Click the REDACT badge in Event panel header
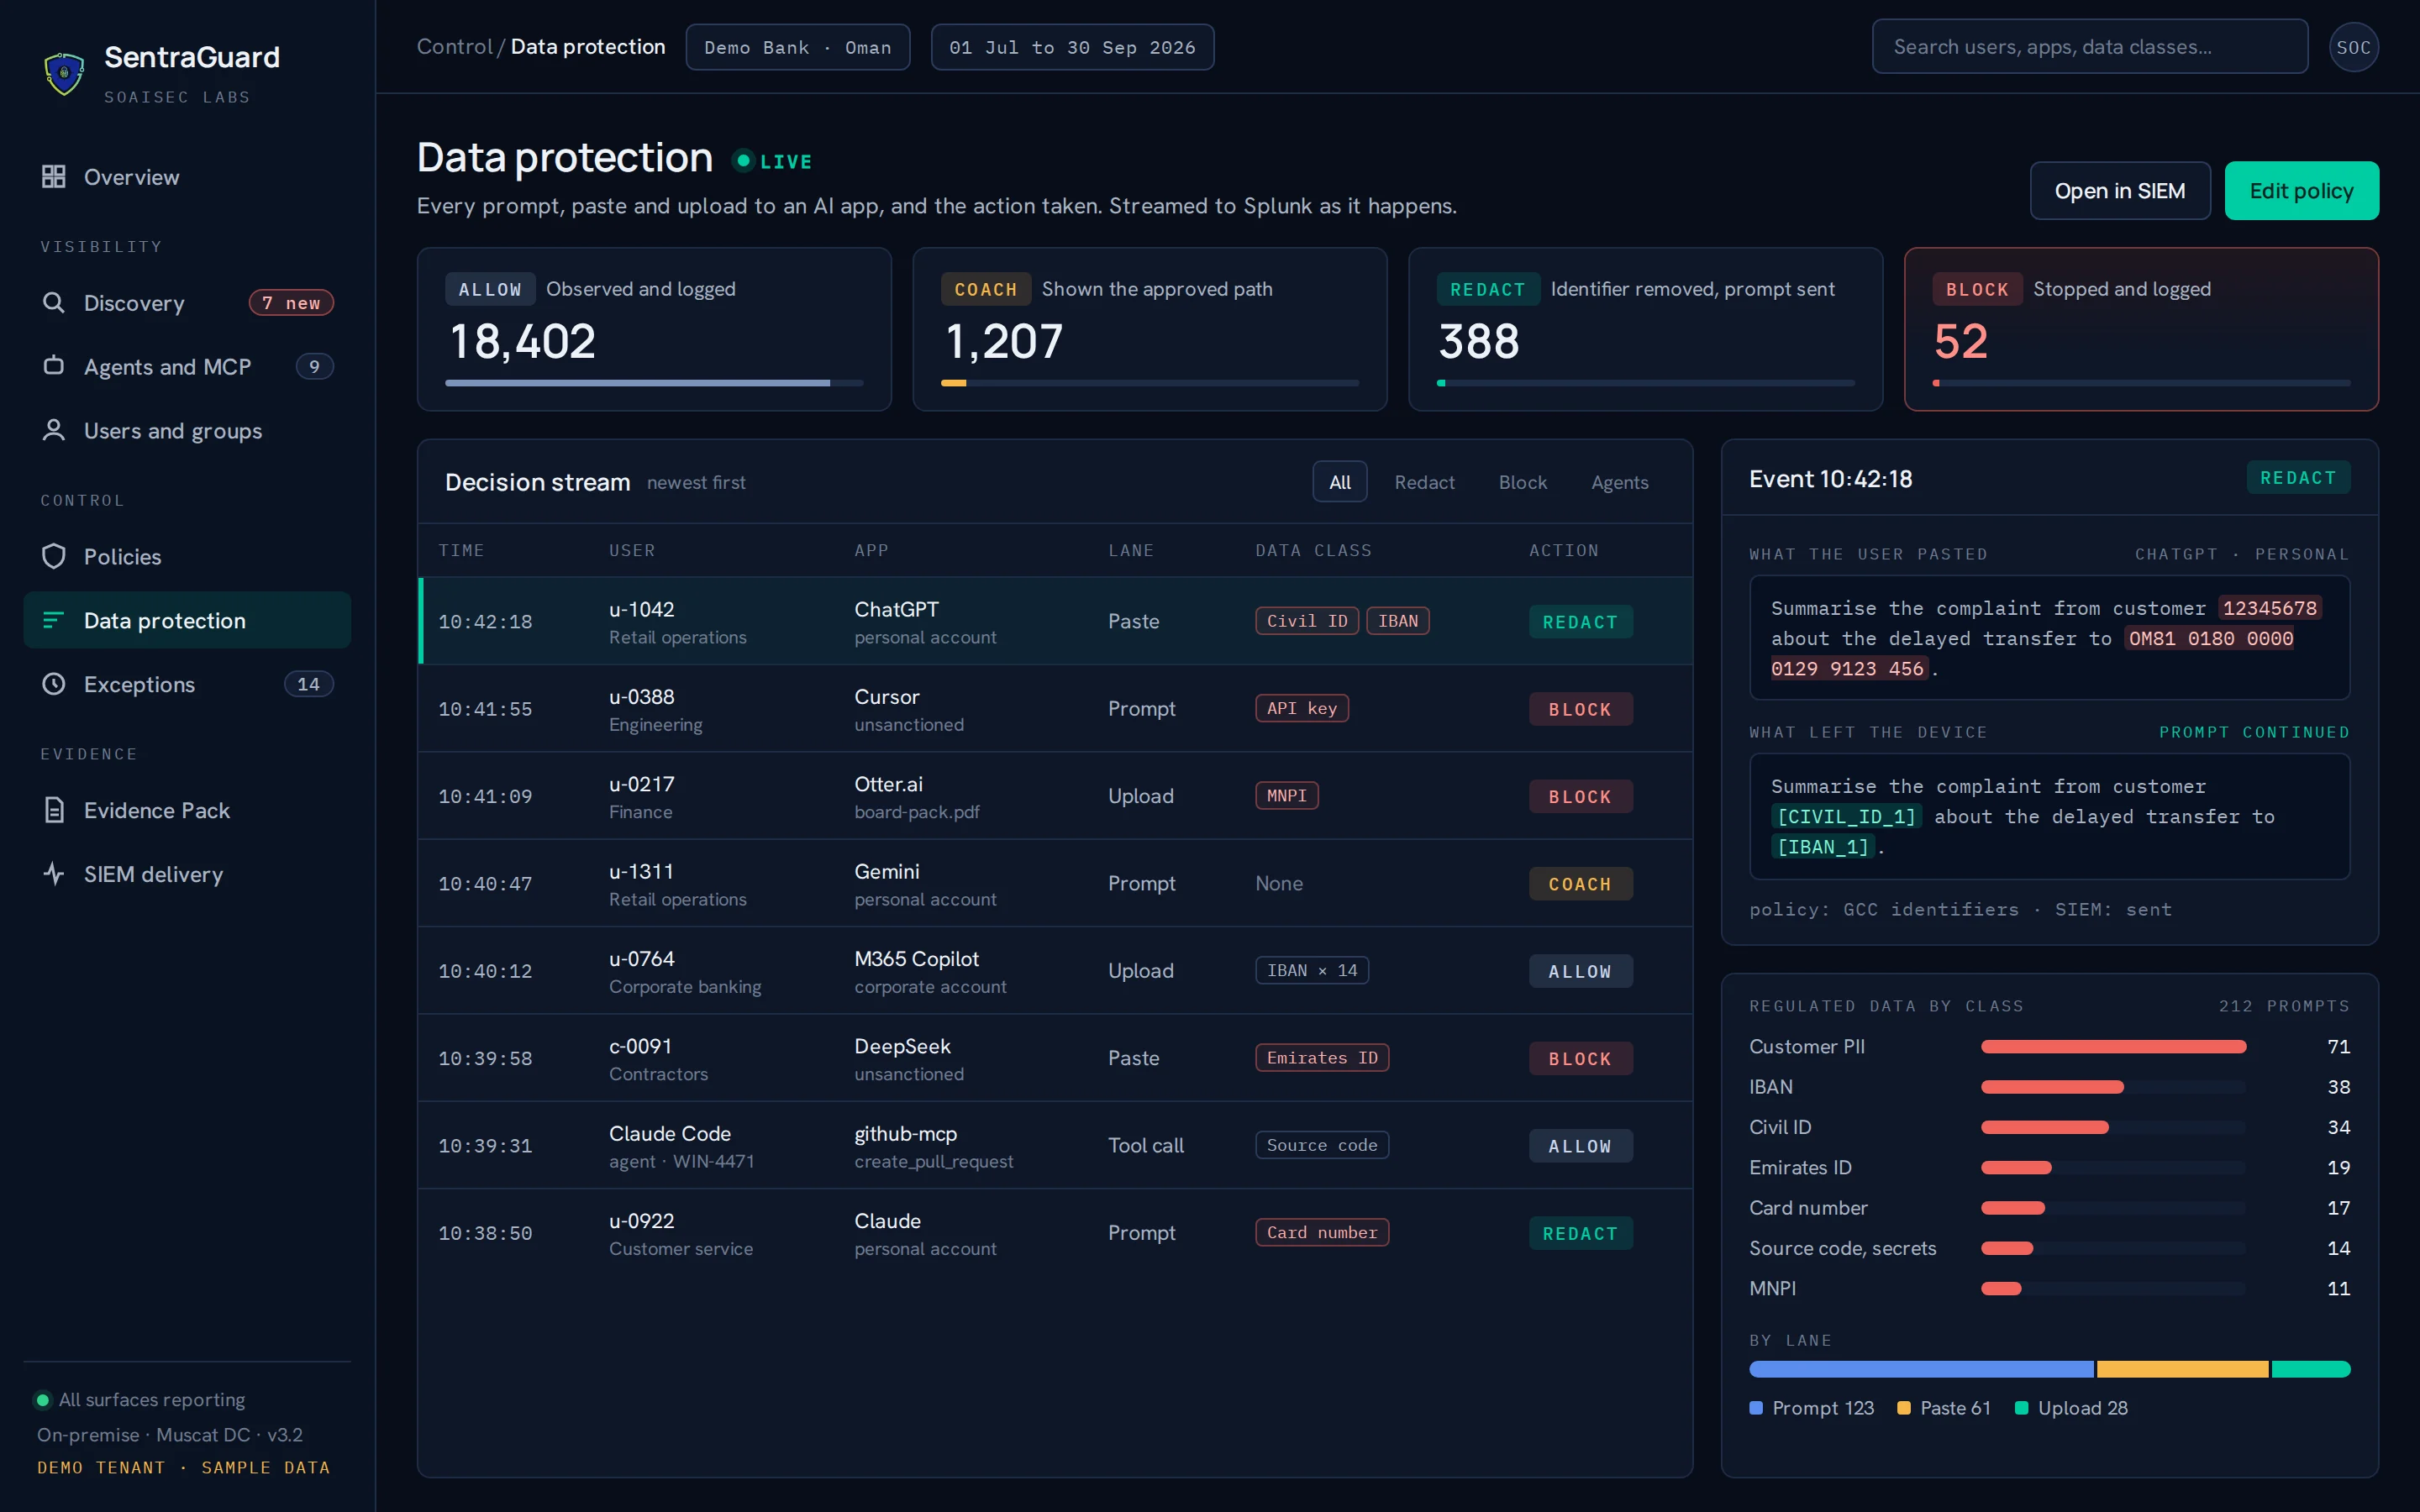The image size is (2420, 1512). pos(2298,478)
